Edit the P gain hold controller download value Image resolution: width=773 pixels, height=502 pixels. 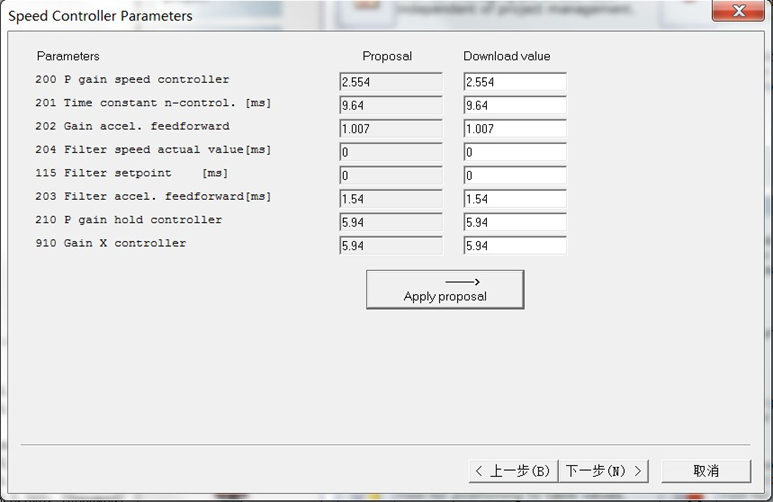[x=515, y=222]
